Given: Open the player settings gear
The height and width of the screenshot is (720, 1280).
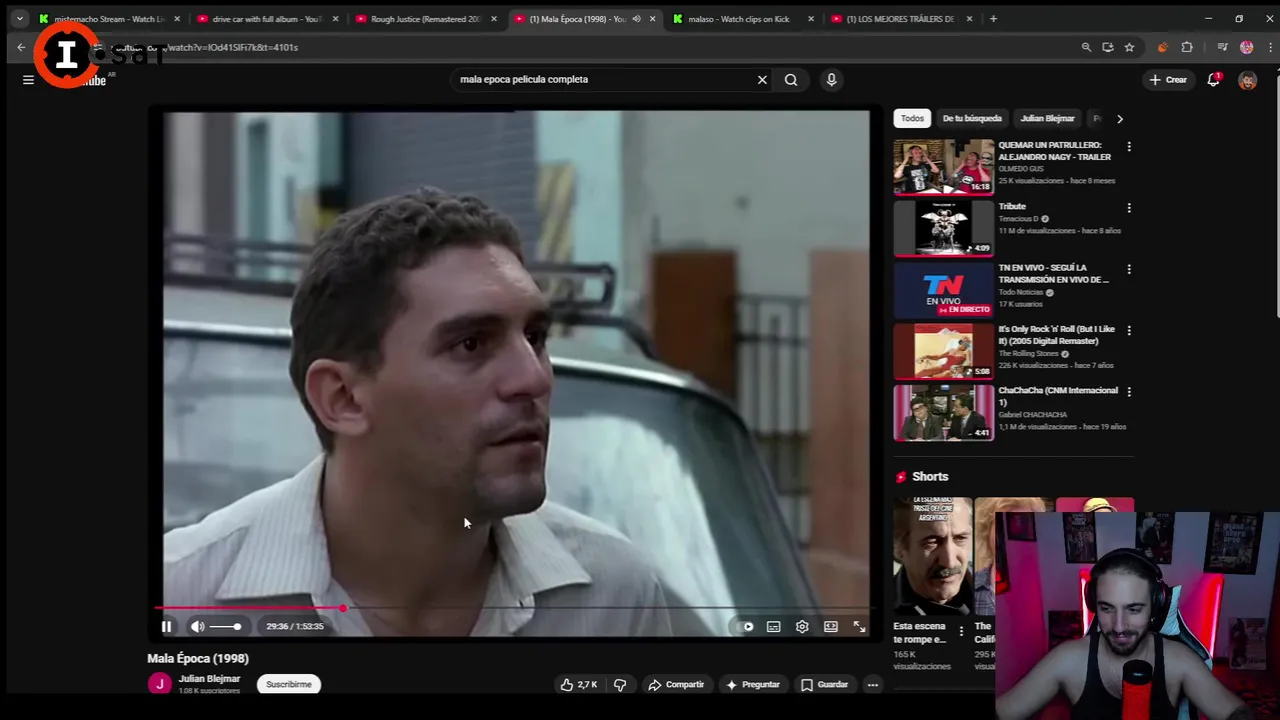Looking at the screenshot, I should click(x=802, y=627).
